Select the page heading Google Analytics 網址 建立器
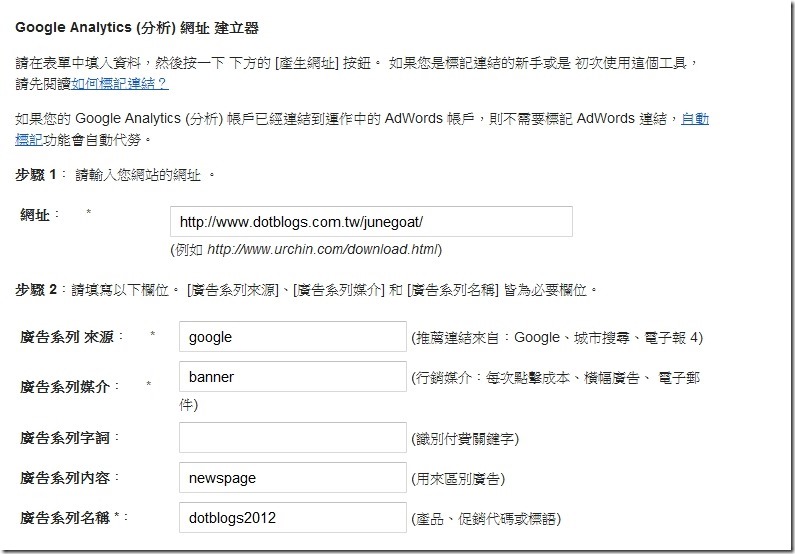 (x=137, y=28)
